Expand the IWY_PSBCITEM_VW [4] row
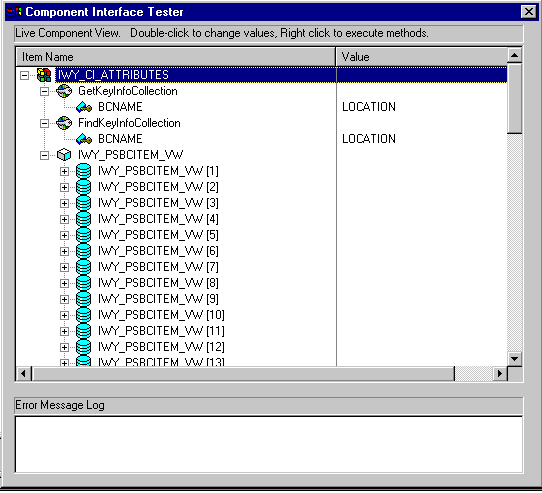Image resolution: width=542 pixels, height=493 pixels. pyautogui.click(x=64, y=220)
